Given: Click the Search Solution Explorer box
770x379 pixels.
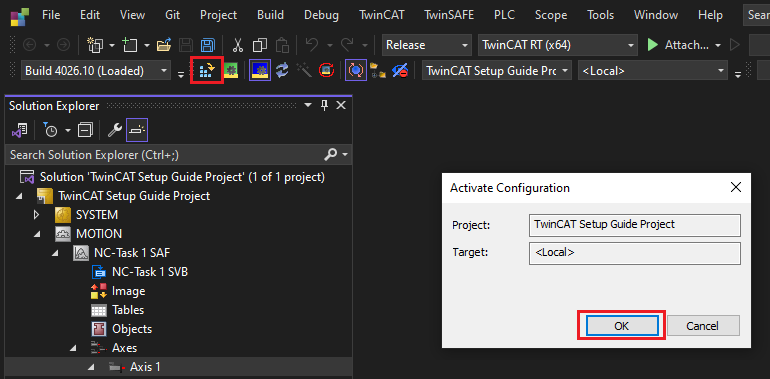Looking at the screenshot, I should 165,155.
